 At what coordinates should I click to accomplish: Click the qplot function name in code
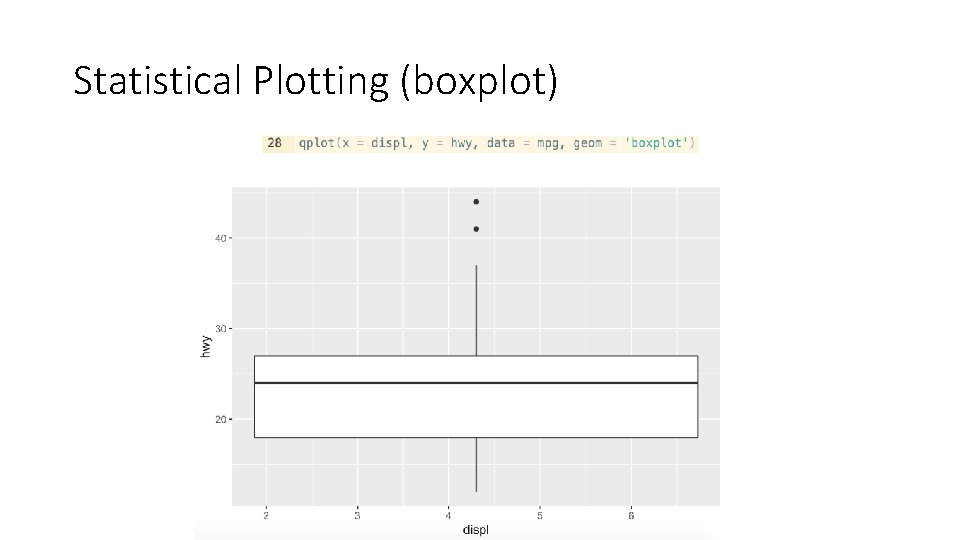pos(317,143)
